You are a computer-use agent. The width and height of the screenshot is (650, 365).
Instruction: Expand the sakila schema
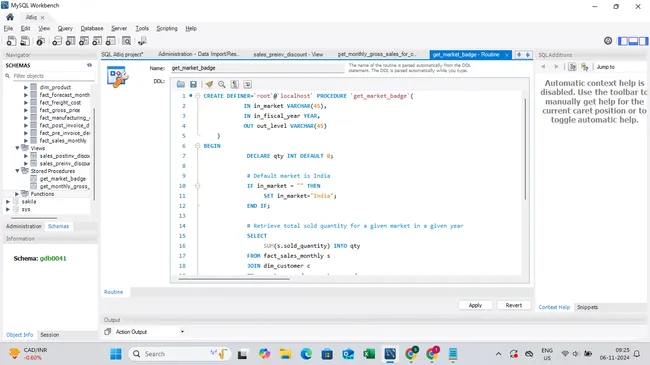8,202
